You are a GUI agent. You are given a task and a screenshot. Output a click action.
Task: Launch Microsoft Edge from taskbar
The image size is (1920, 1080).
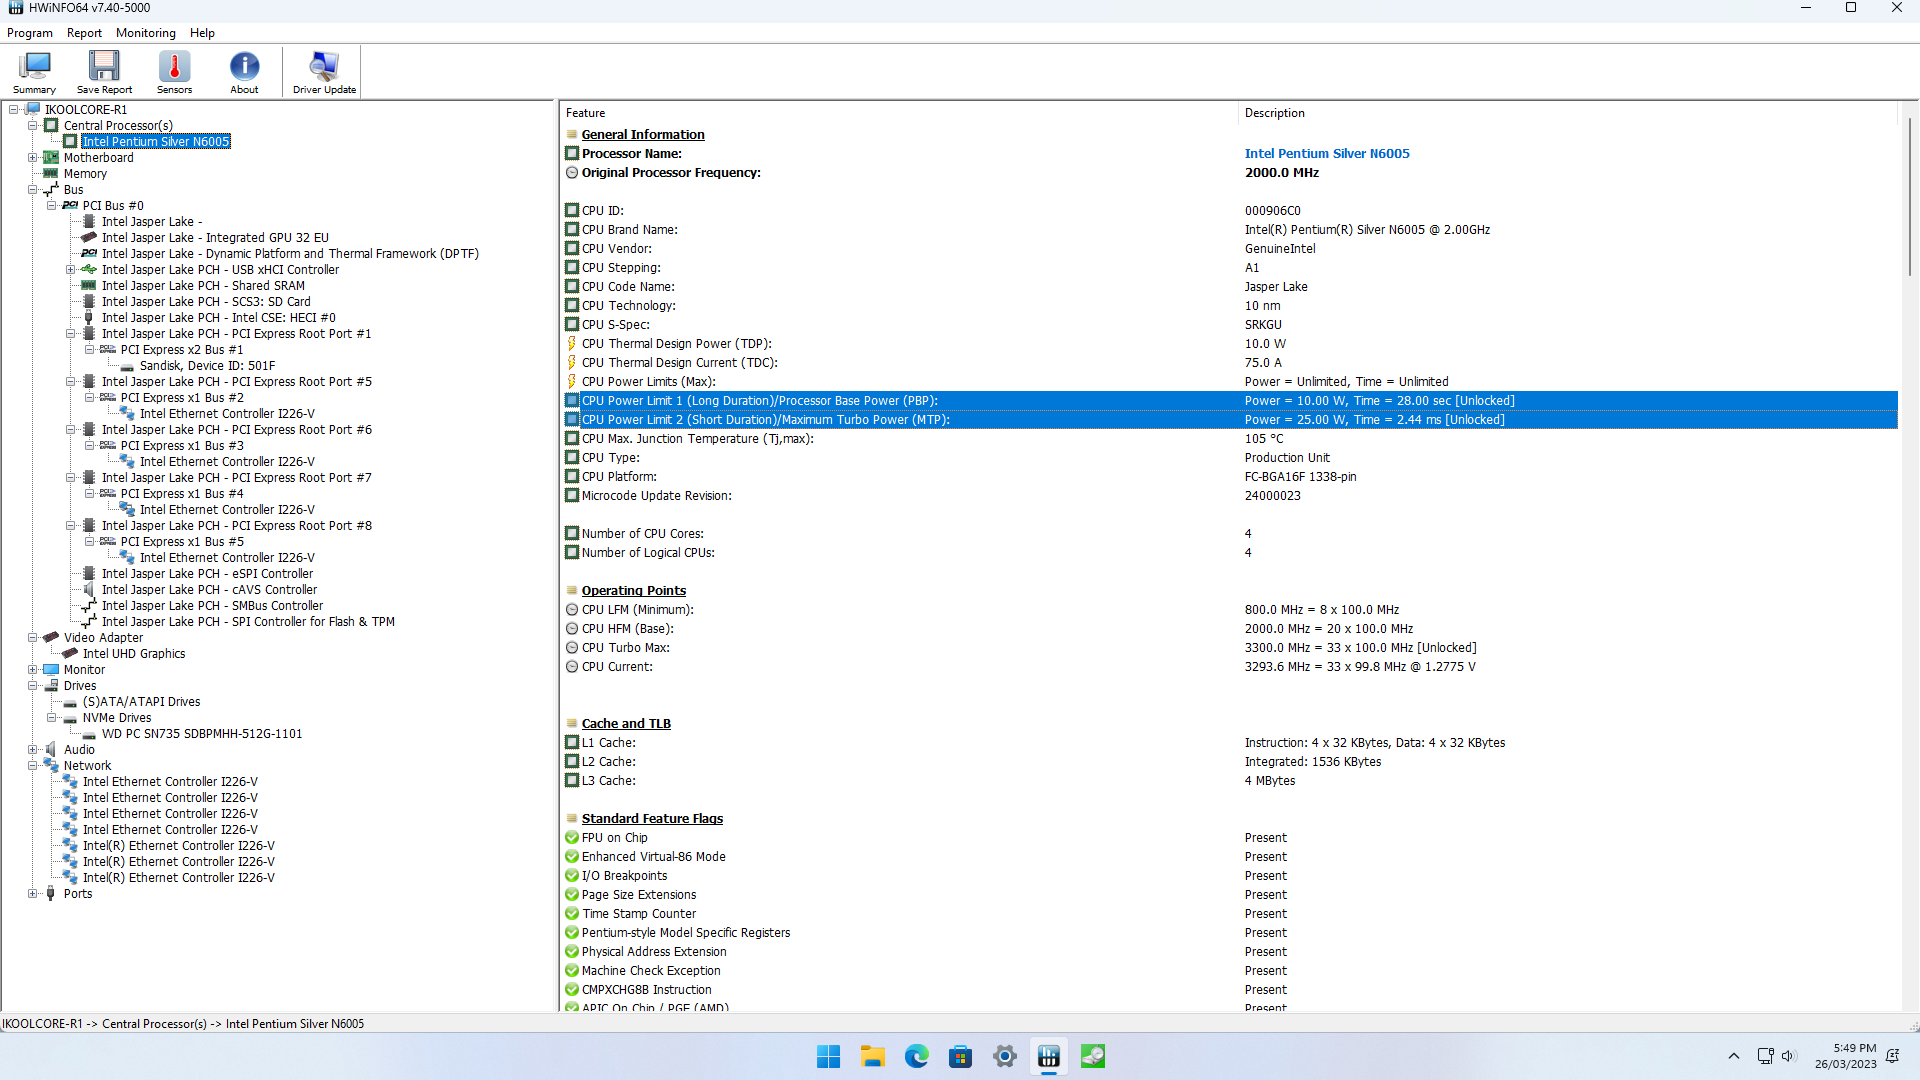[x=916, y=1056]
